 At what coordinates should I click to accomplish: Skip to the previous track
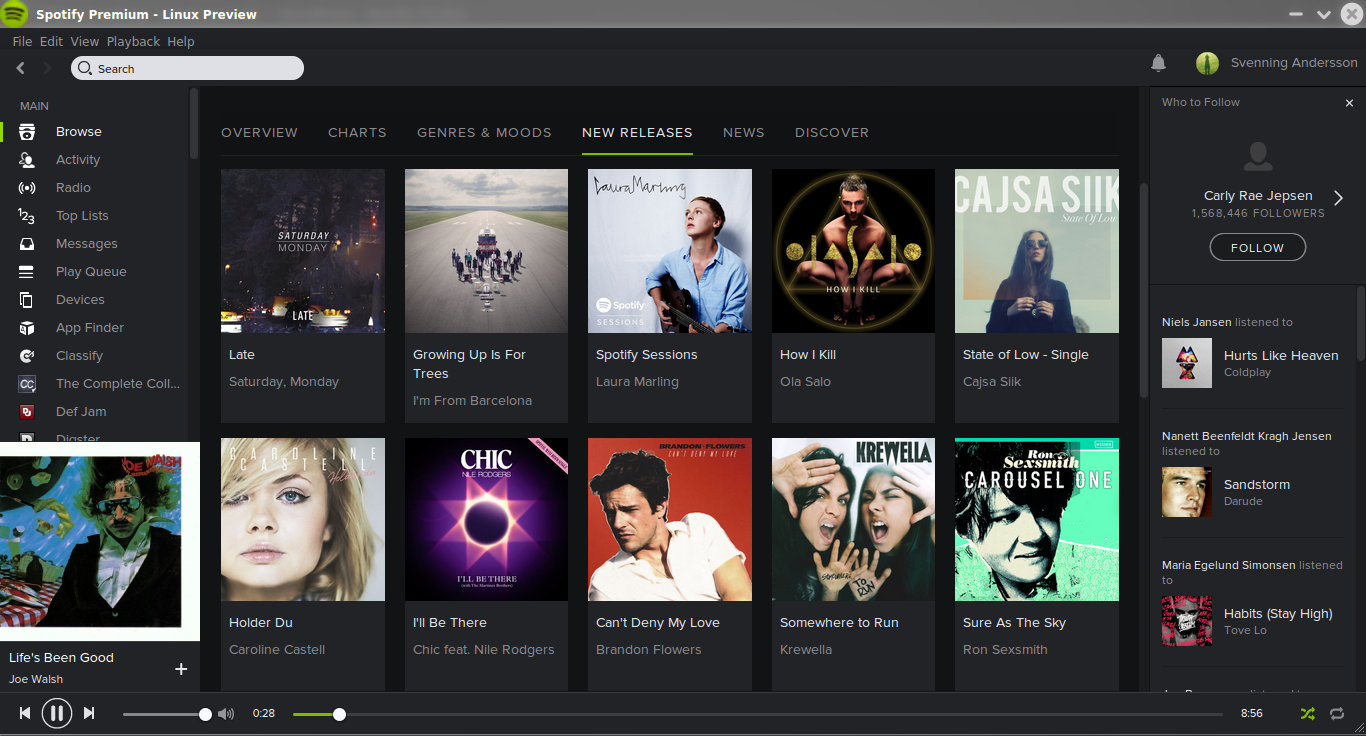pyautogui.click(x=25, y=713)
